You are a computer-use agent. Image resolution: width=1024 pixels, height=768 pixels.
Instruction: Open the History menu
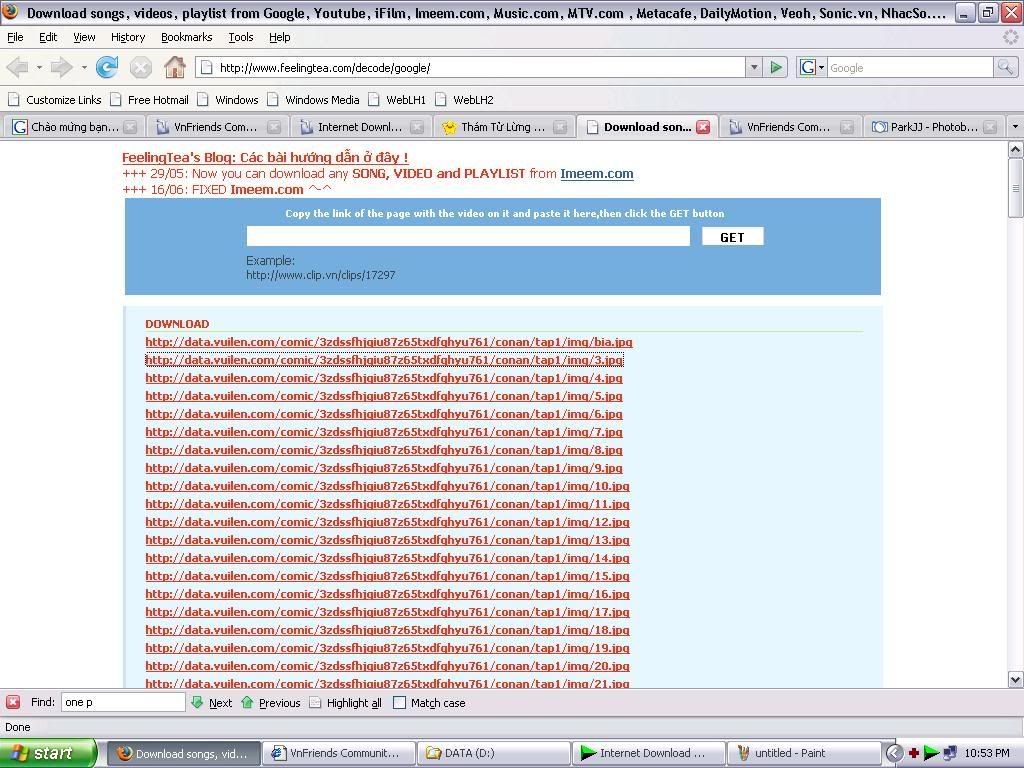128,37
